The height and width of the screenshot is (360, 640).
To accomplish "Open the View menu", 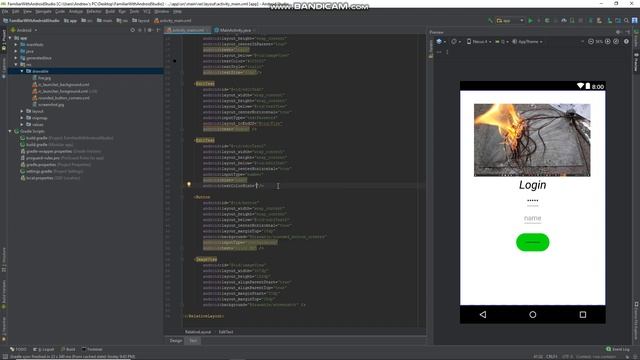I will 27,11.
